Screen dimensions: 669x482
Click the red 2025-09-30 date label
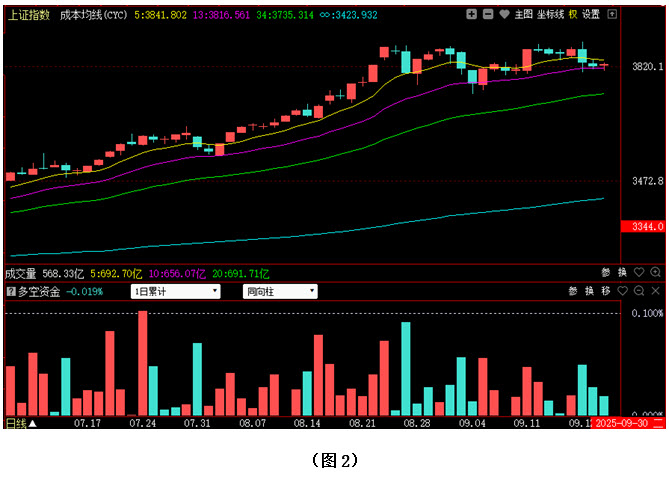tap(628, 423)
